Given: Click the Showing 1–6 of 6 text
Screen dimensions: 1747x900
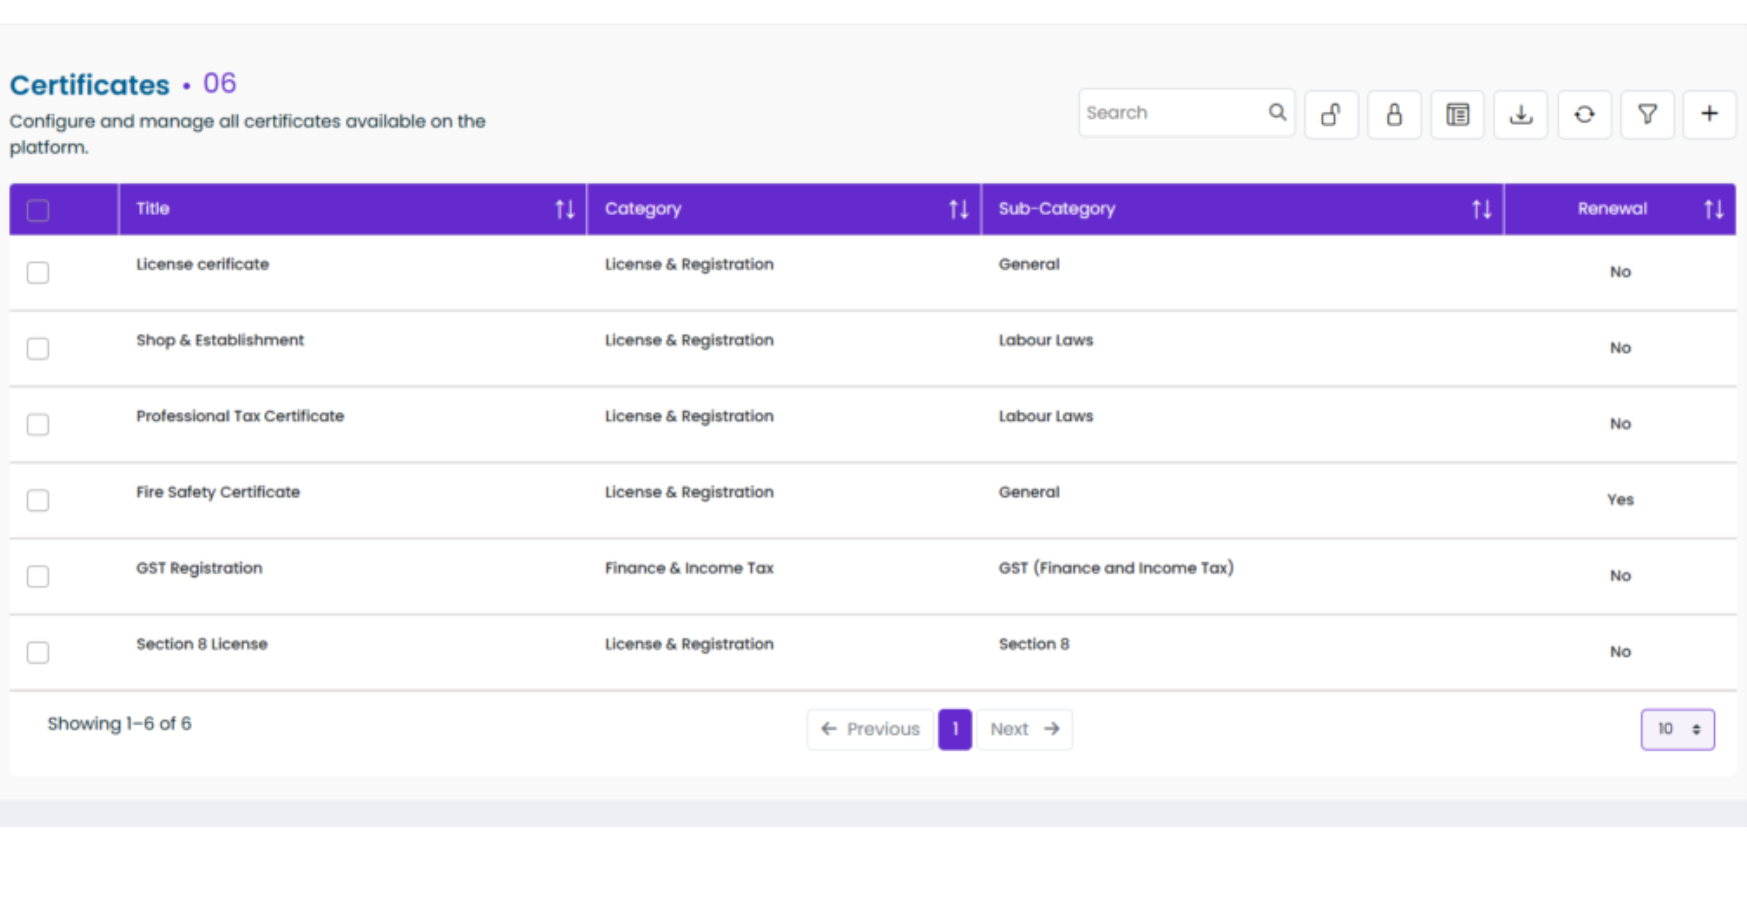Looking at the screenshot, I should tap(119, 723).
